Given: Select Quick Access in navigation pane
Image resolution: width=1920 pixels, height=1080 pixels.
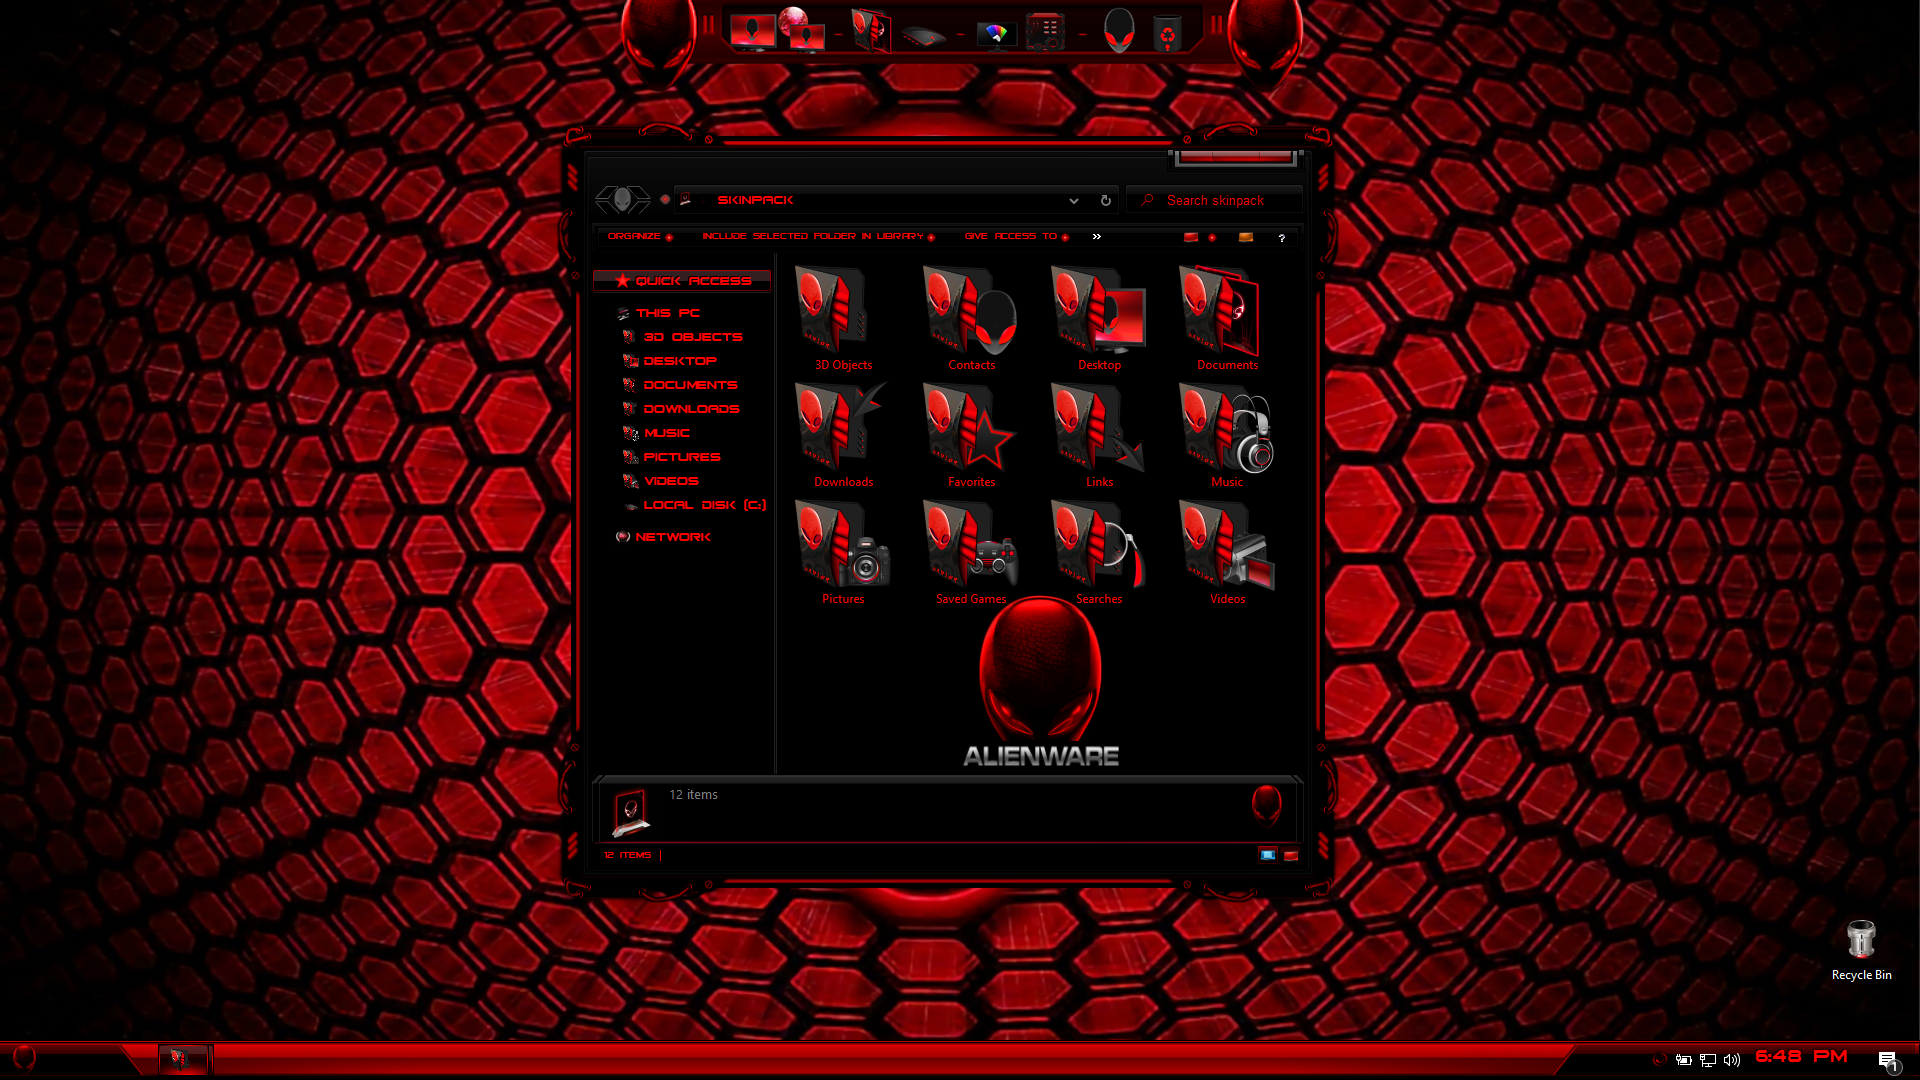Looking at the screenshot, I should pos(692,281).
